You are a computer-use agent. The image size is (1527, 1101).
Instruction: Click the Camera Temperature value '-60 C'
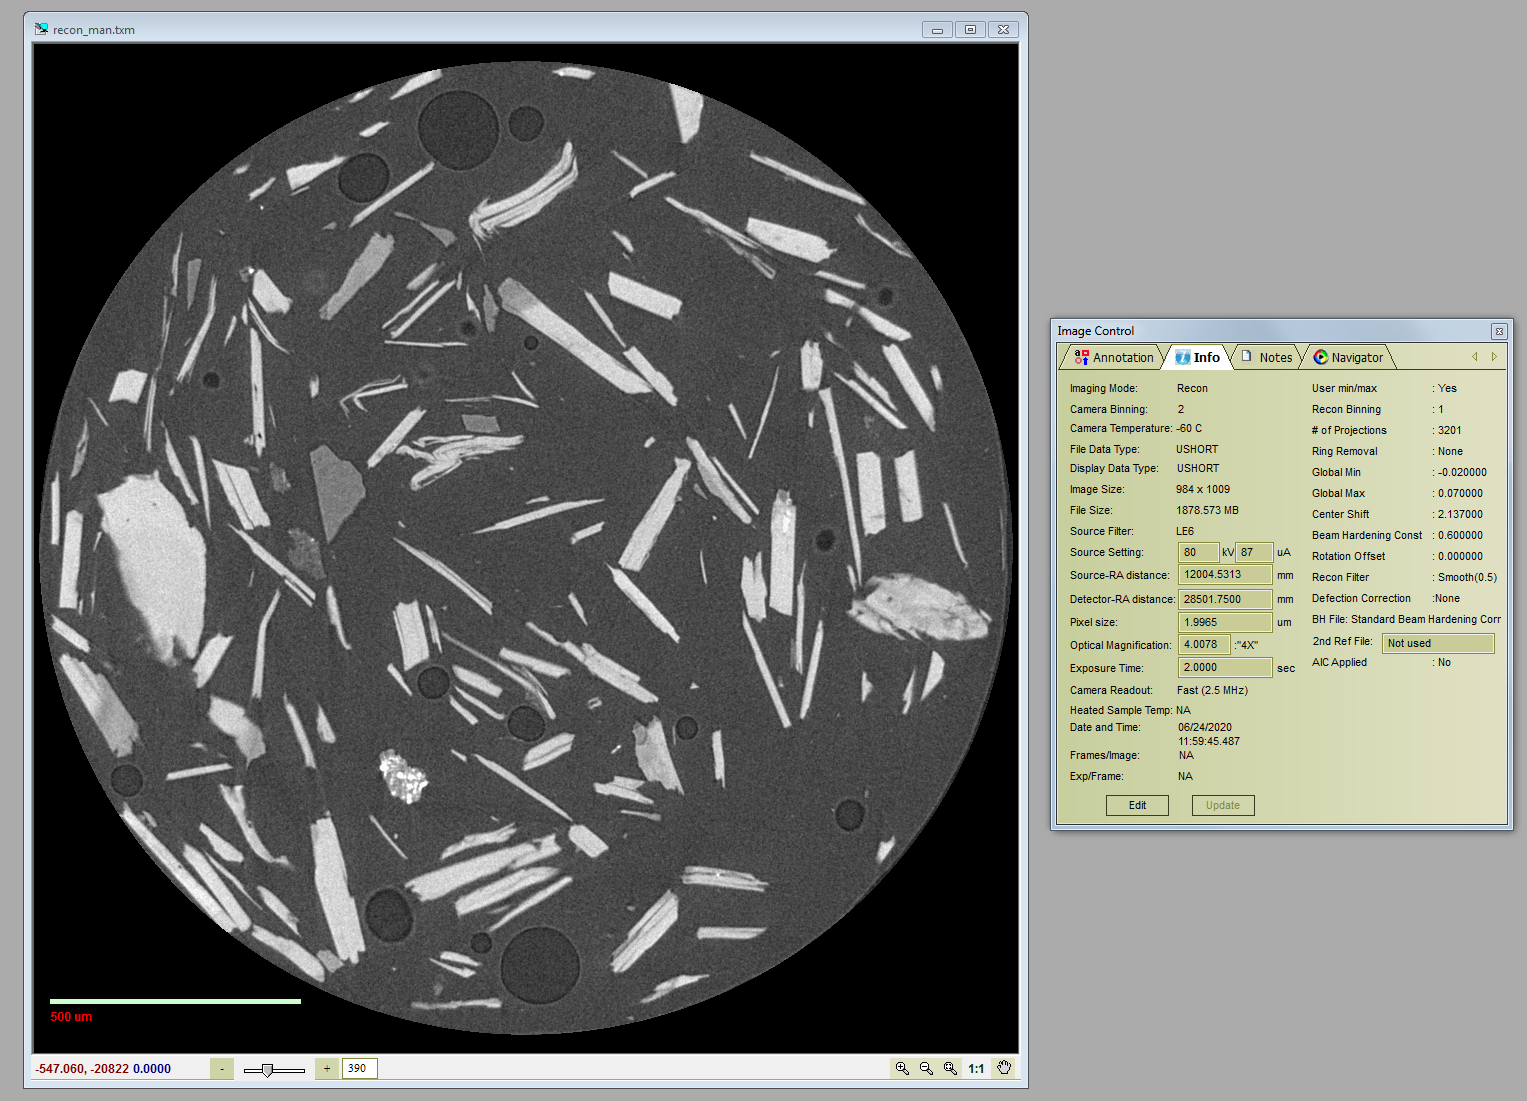point(1189,428)
